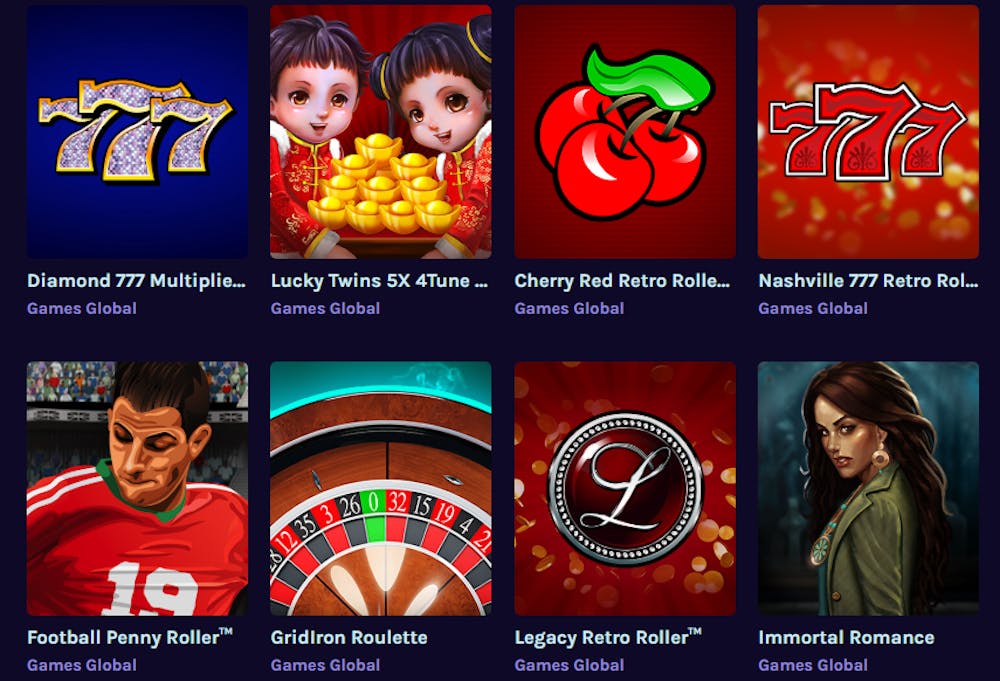Select the Cherry Red Retro Roller cherries image

(625, 132)
